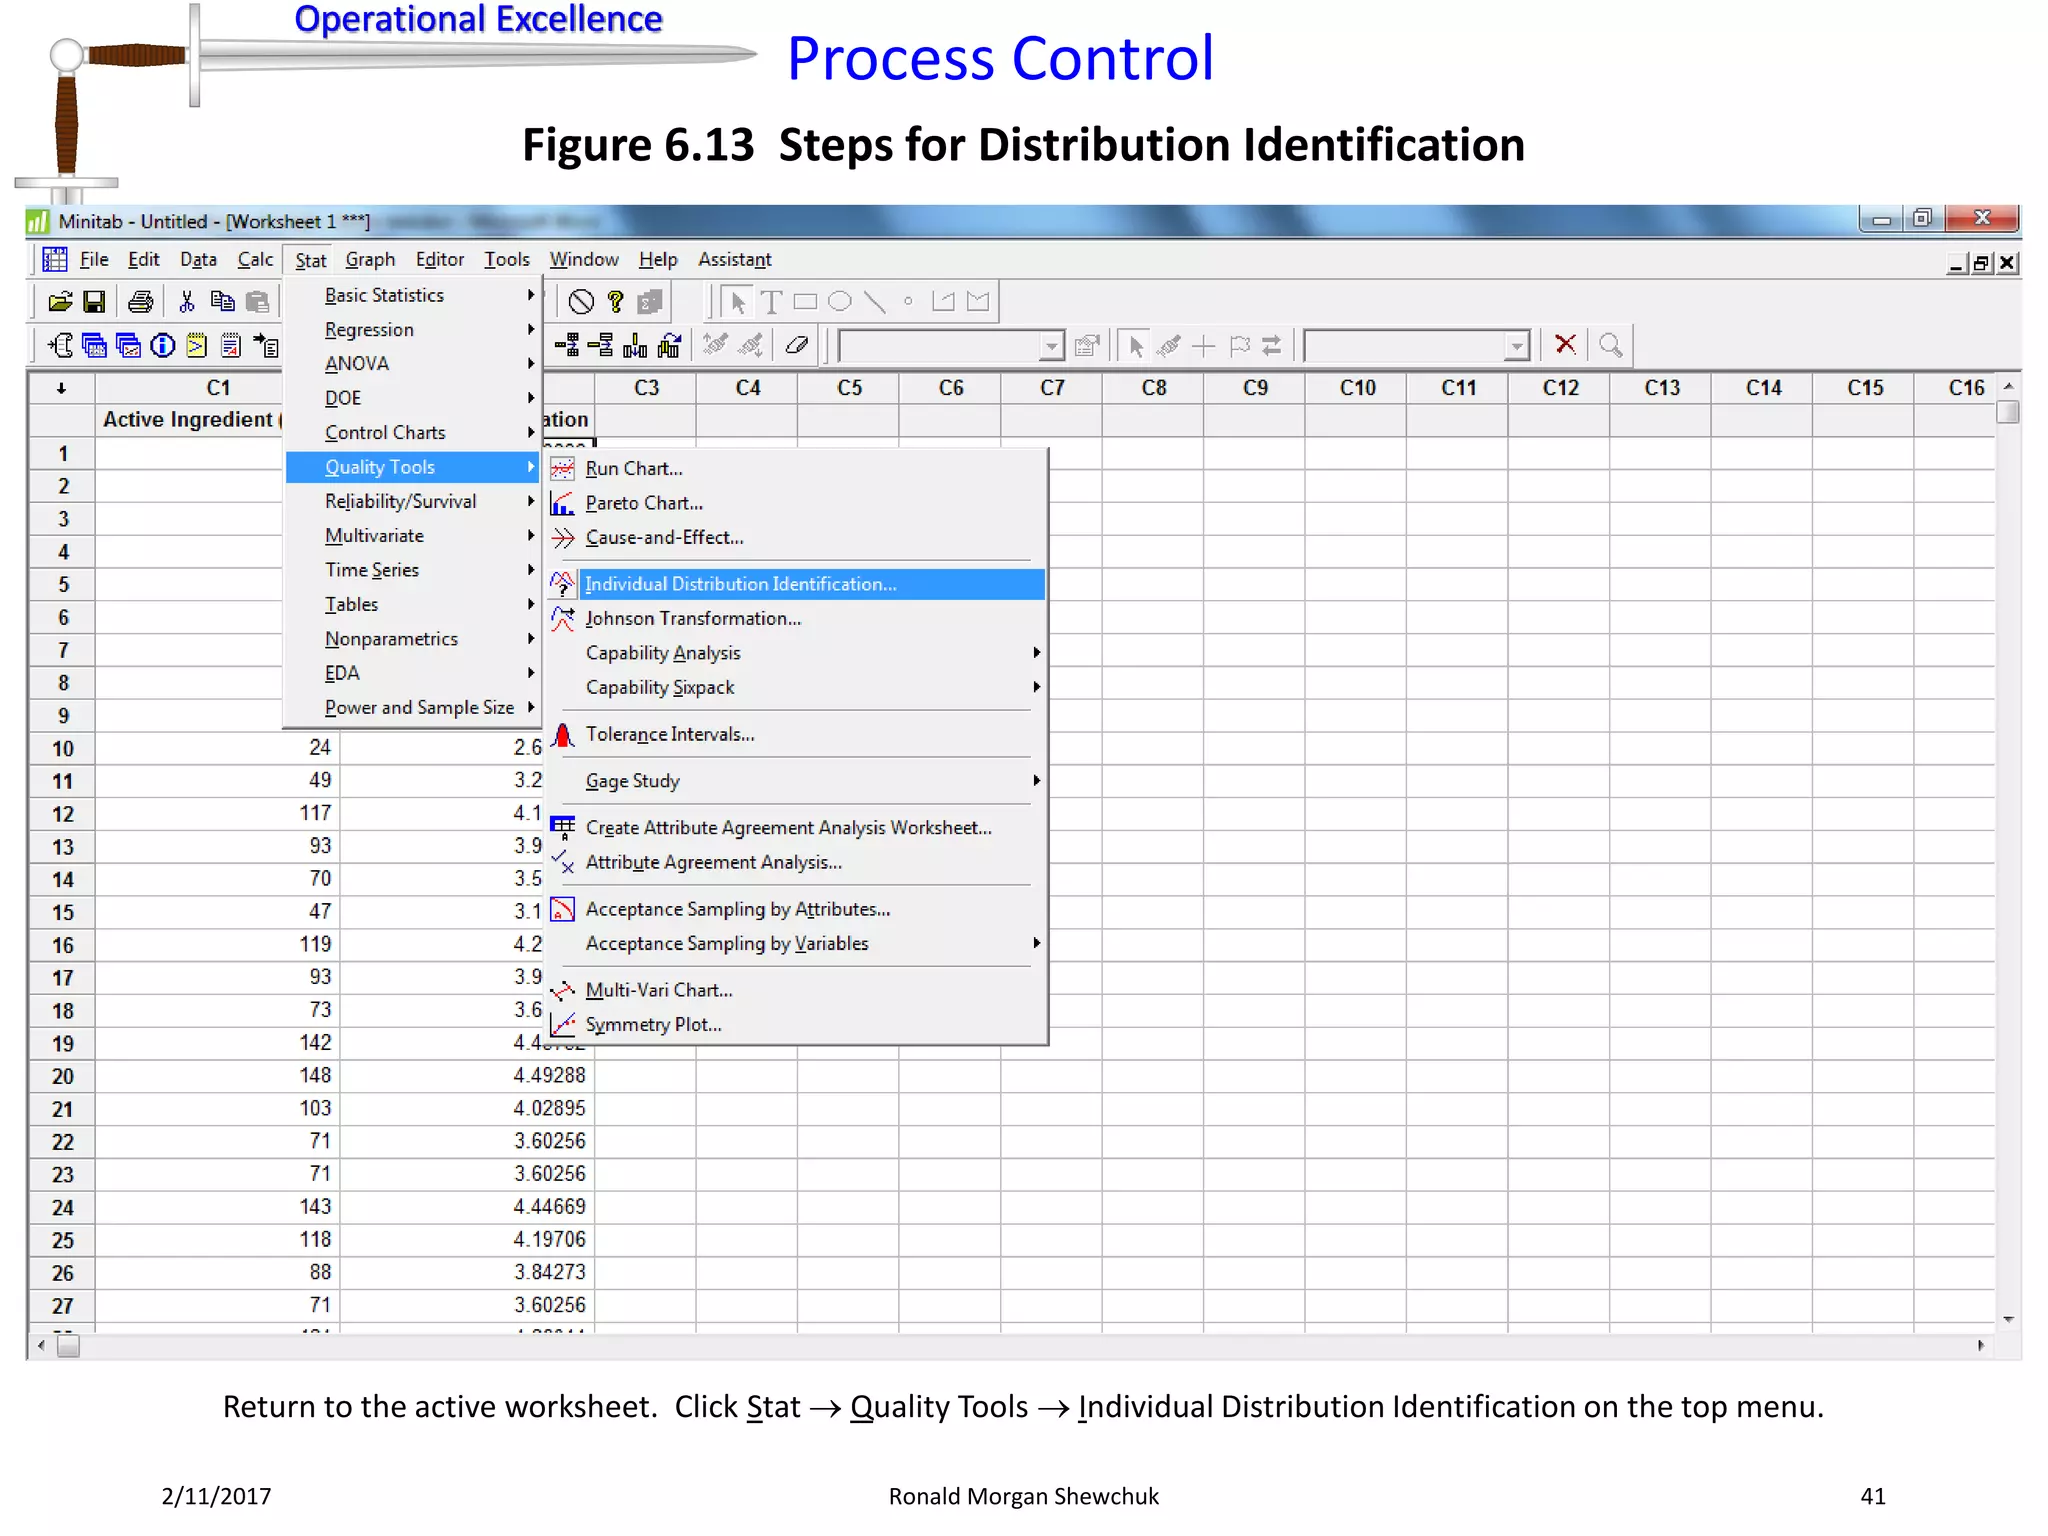This screenshot has width=2048, height=1536.
Task: Open Power and Sample Size submenu
Action: tap(413, 708)
